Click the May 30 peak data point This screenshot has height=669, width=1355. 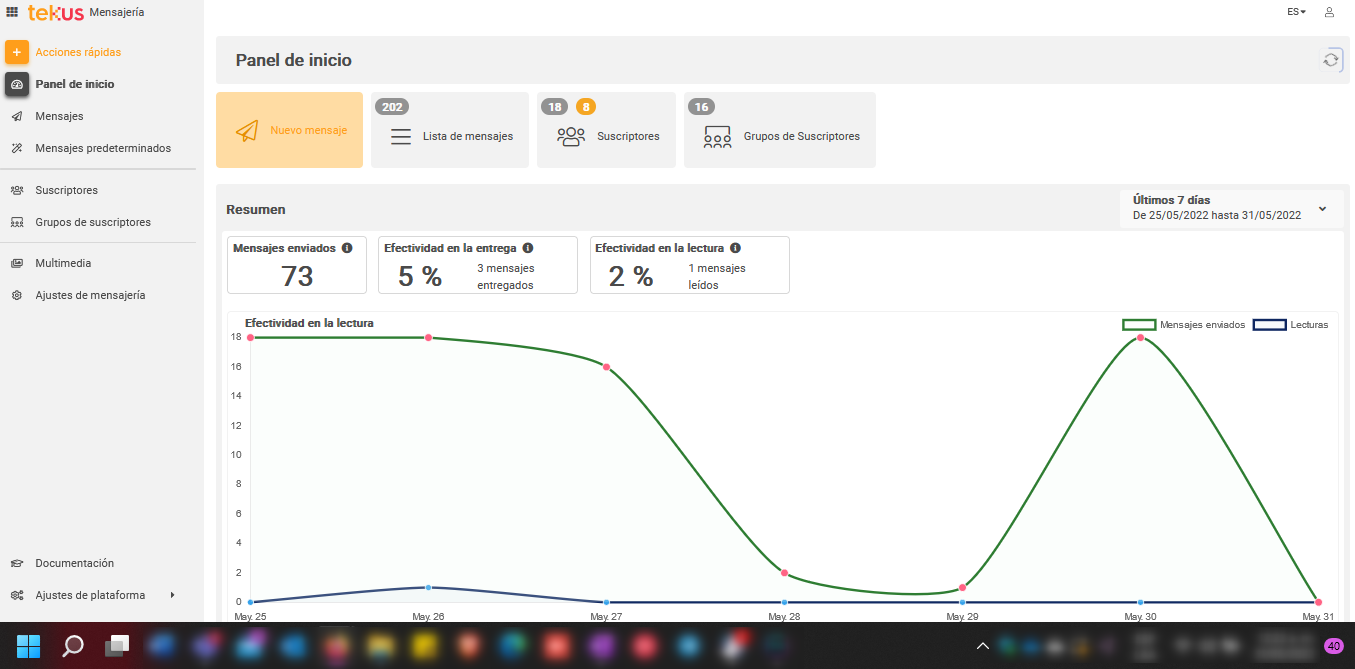(x=1140, y=338)
